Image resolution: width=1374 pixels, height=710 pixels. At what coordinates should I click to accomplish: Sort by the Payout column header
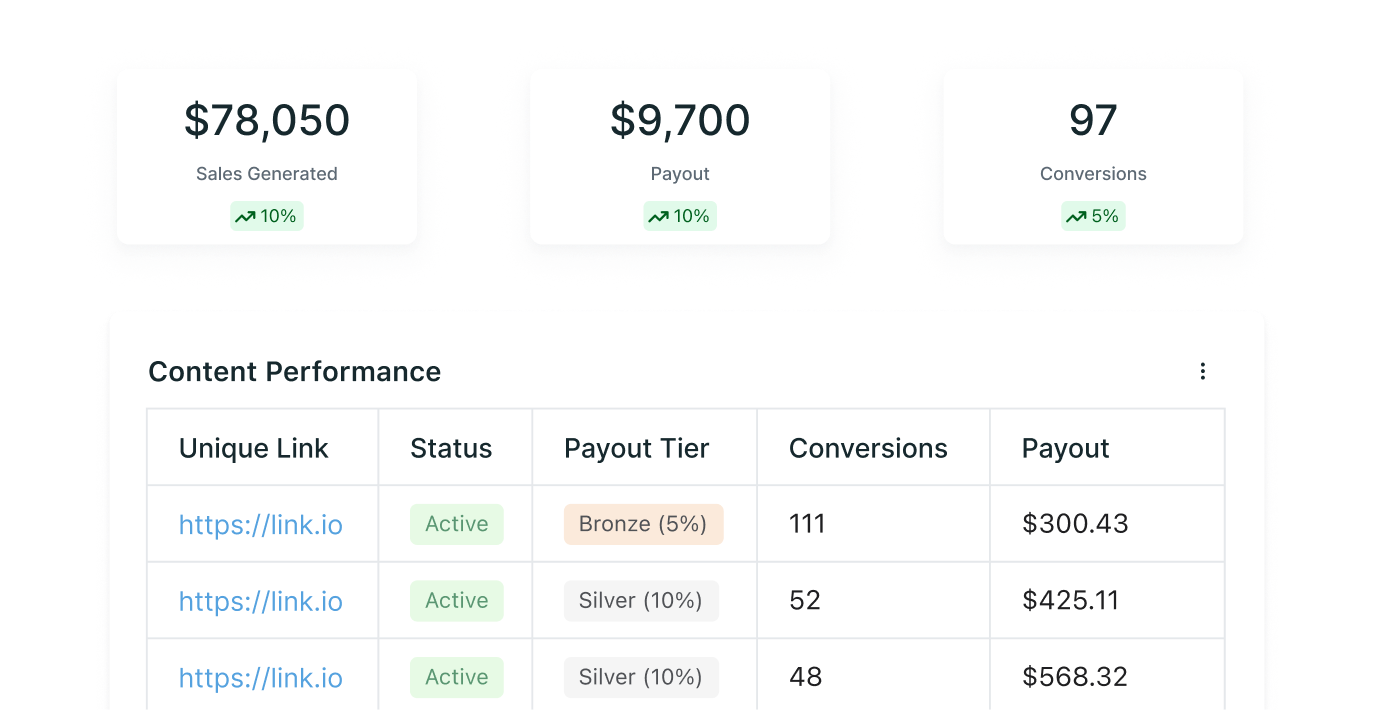click(1065, 449)
